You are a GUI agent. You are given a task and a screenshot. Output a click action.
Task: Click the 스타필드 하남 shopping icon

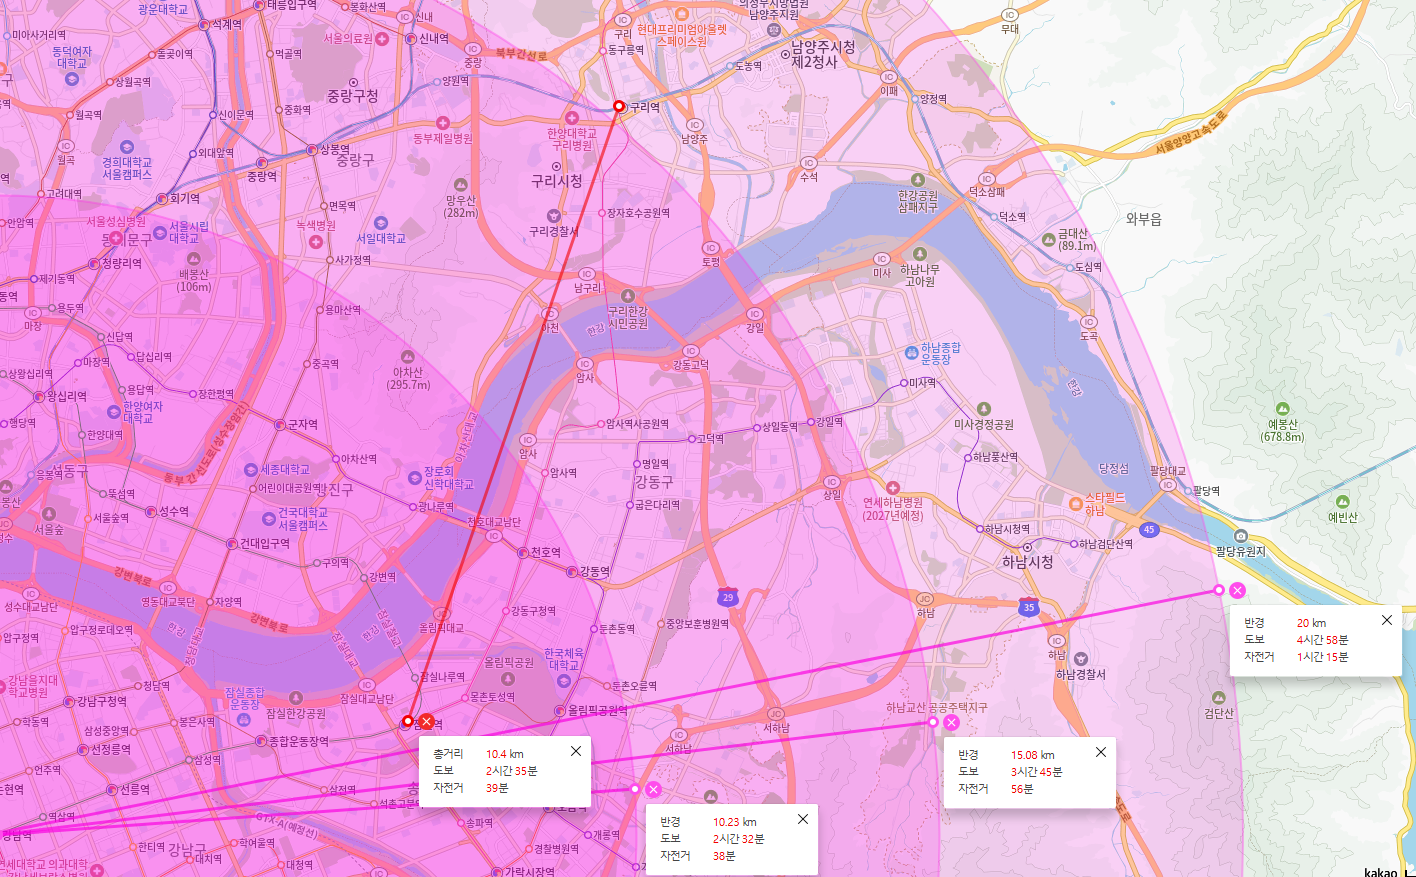click(1076, 503)
